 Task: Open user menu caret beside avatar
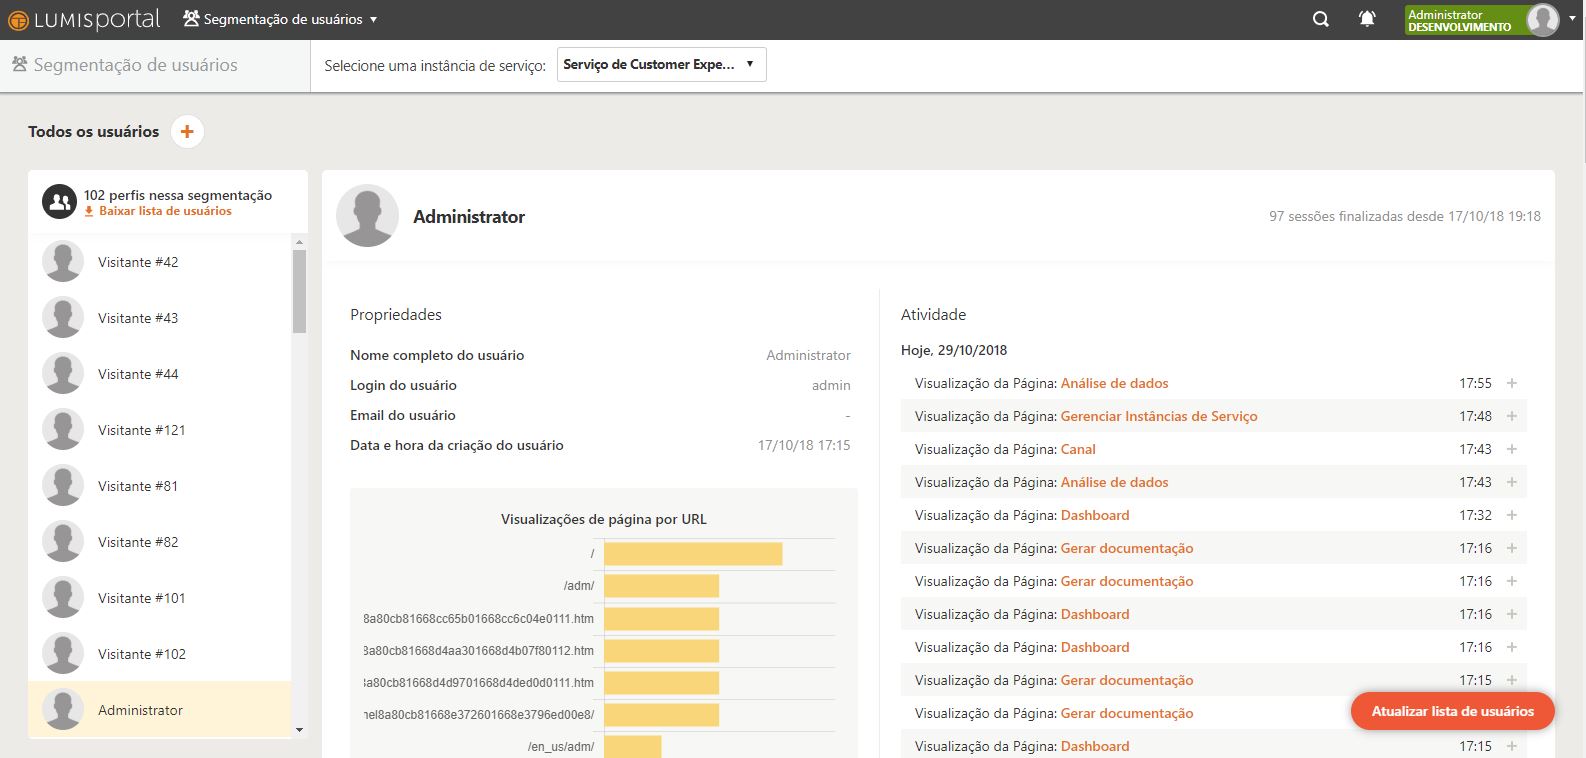1572,19
